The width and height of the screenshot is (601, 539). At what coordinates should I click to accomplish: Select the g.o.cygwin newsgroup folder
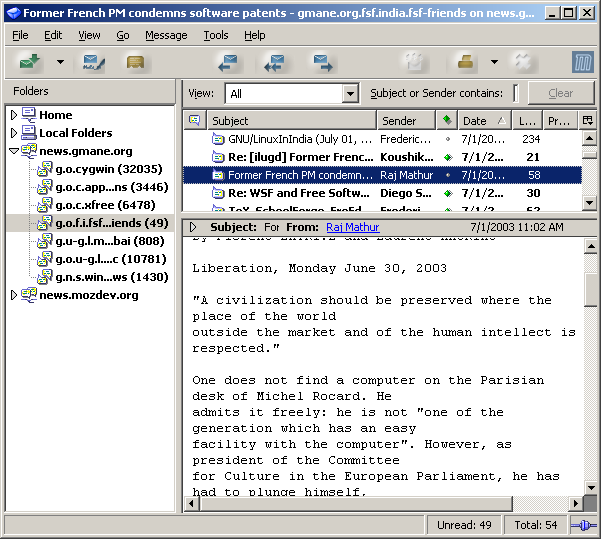point(98,169)
